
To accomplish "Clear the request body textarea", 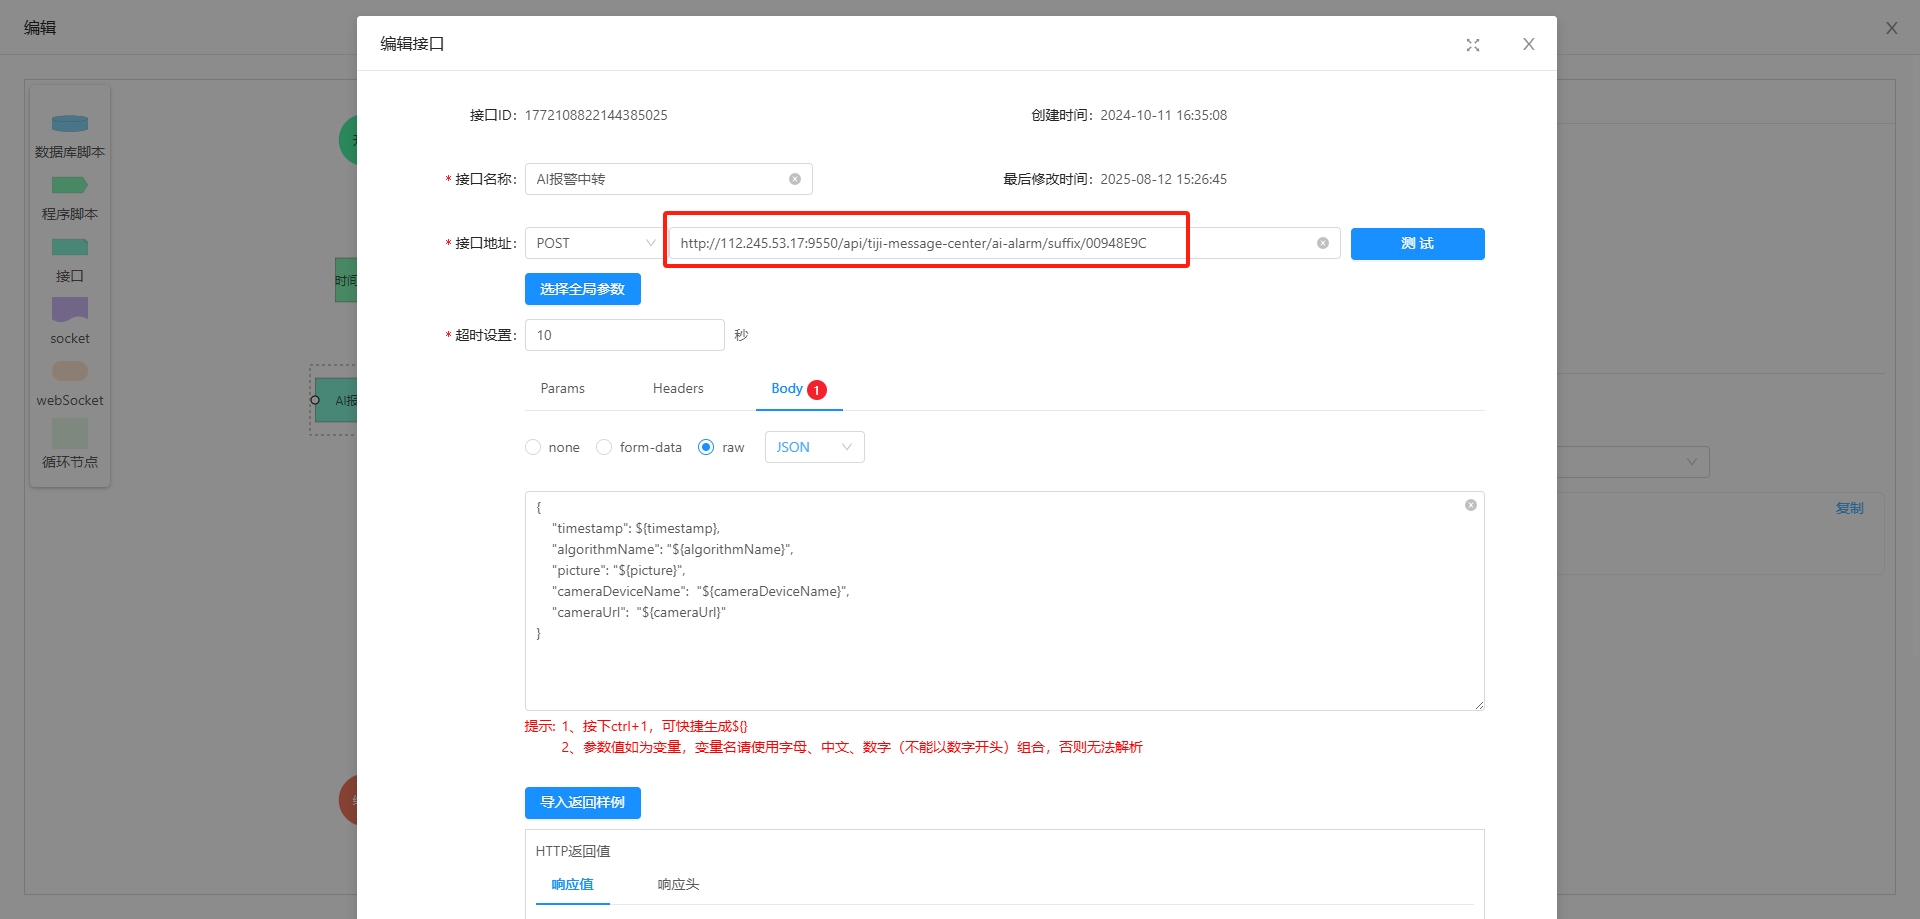I will pos(1471,505).
